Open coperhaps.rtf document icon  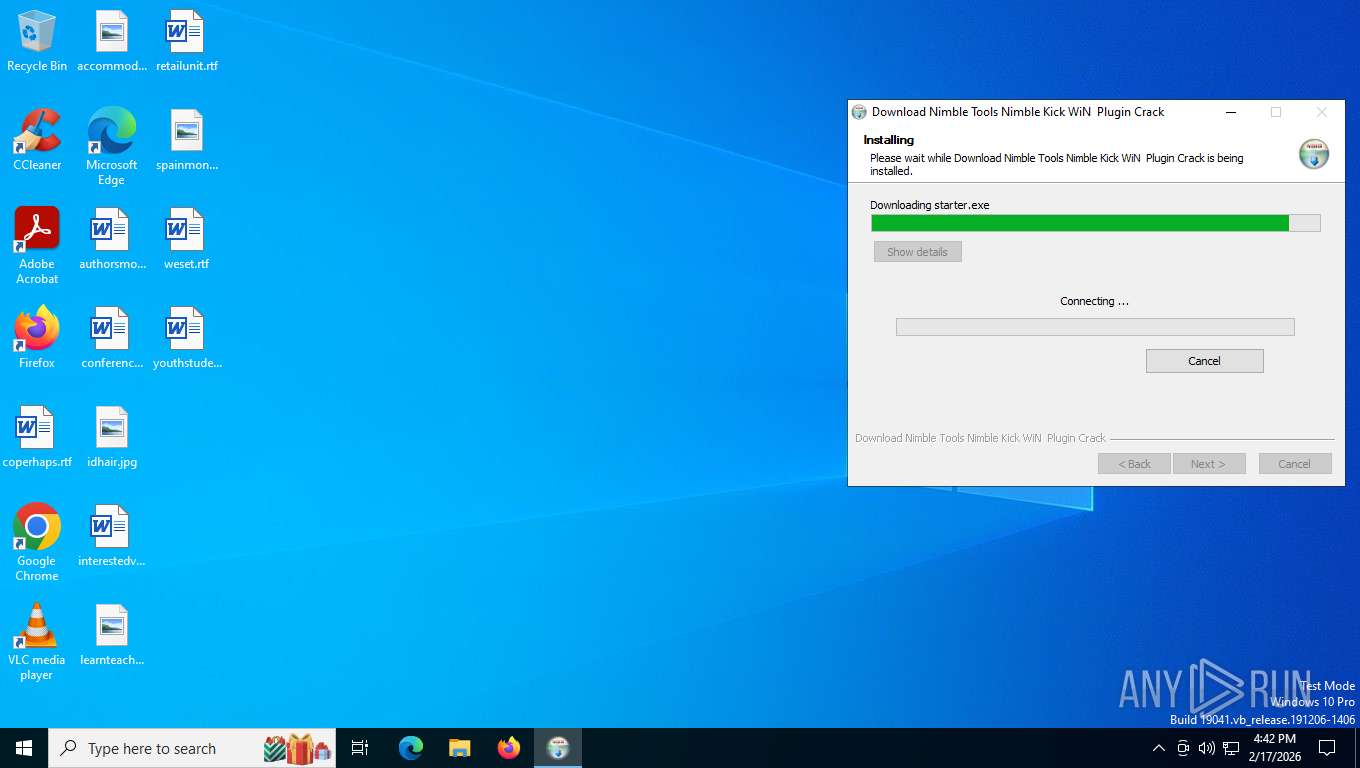[37, 438]
